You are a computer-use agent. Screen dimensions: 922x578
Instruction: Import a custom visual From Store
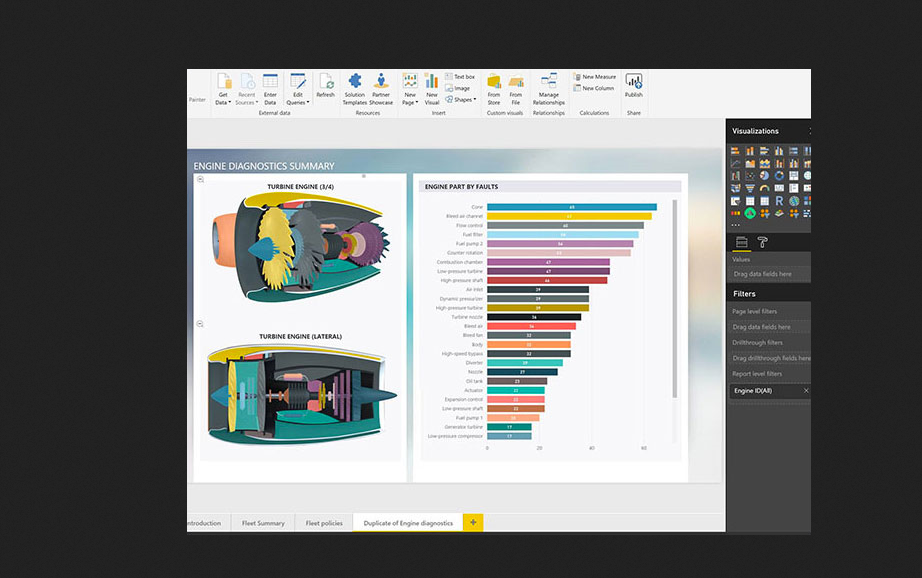[493, 83]
